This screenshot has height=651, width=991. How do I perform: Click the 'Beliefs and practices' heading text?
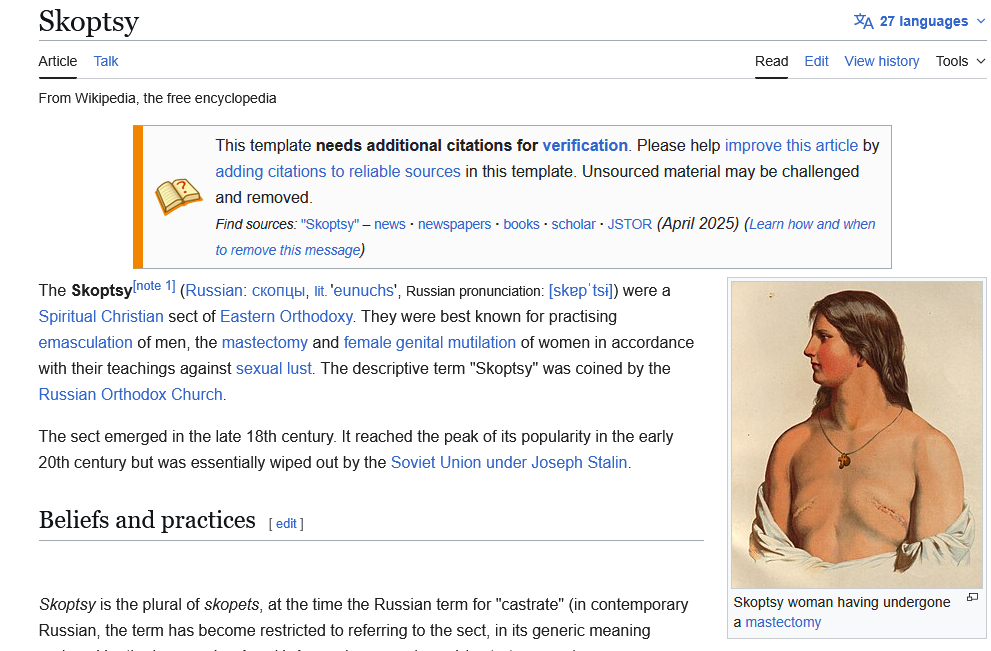pyautogui.click(x=147, y=520)
